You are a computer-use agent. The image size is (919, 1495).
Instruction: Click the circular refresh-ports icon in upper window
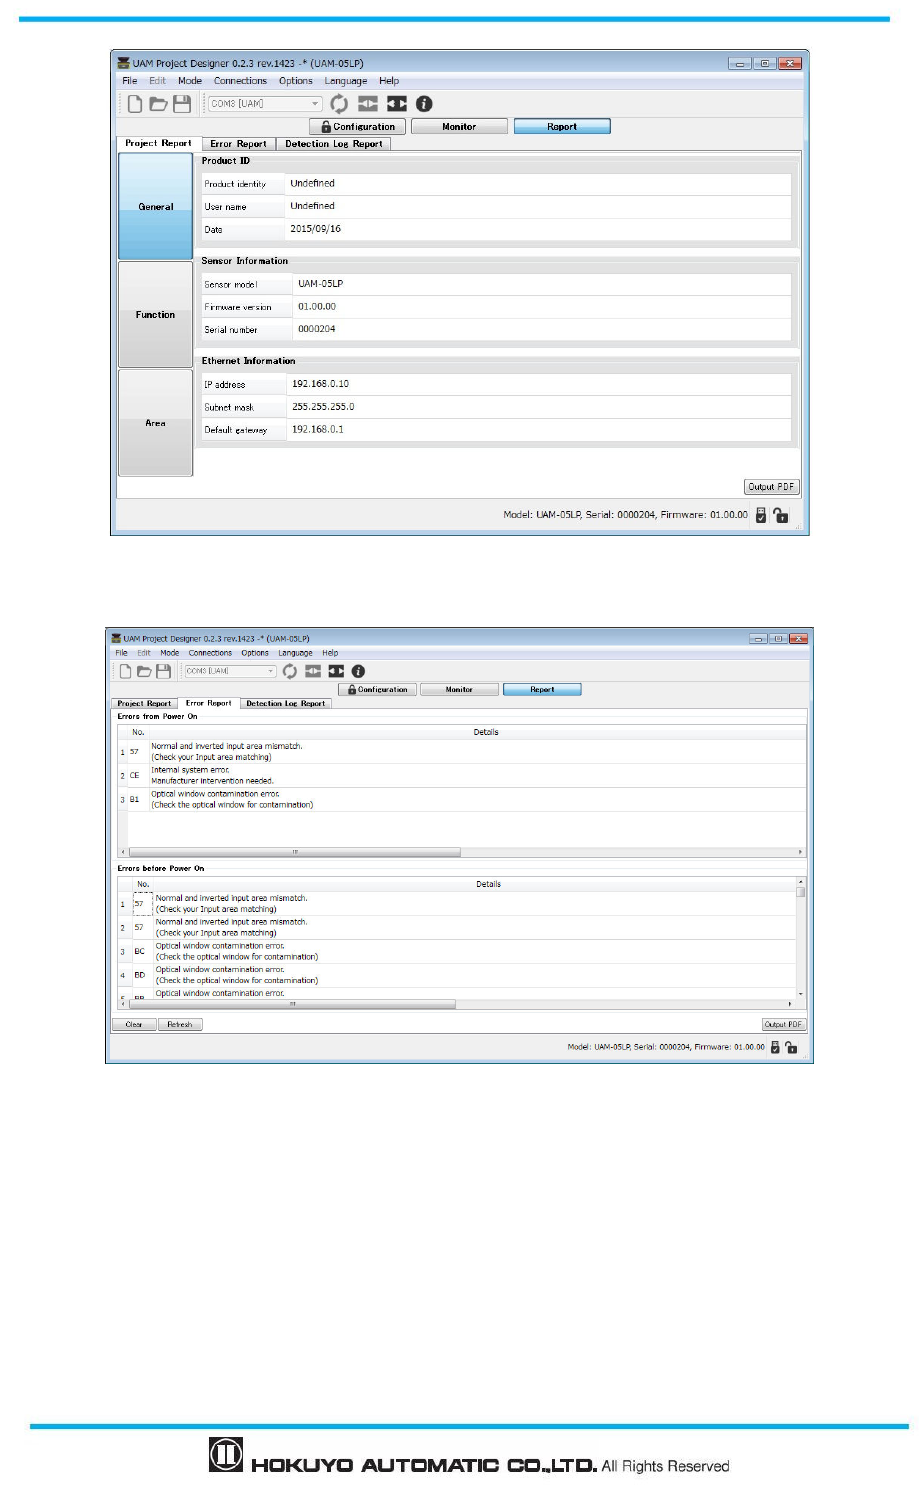point(339,104)
